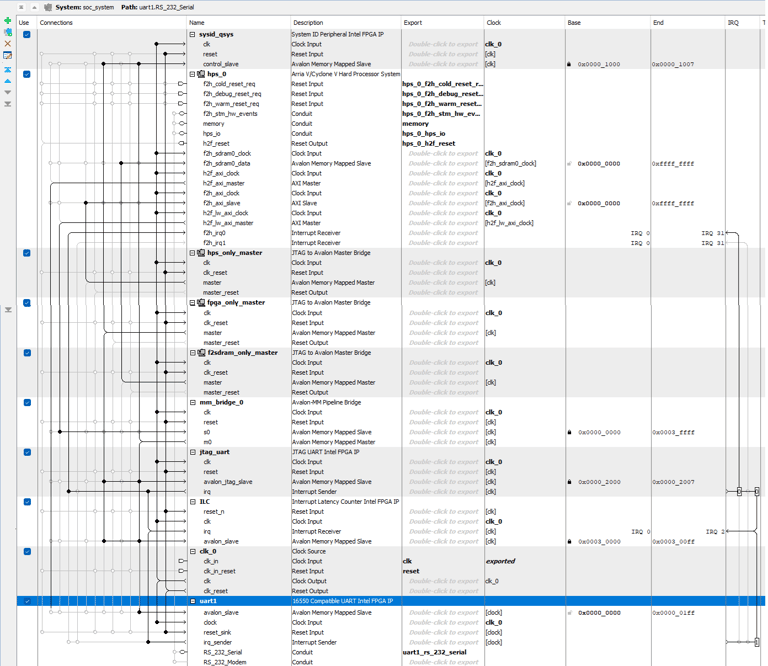Uncheck the Use checkbox for mm_bridge_0
The image size is (768, 666).
point(27,403)
